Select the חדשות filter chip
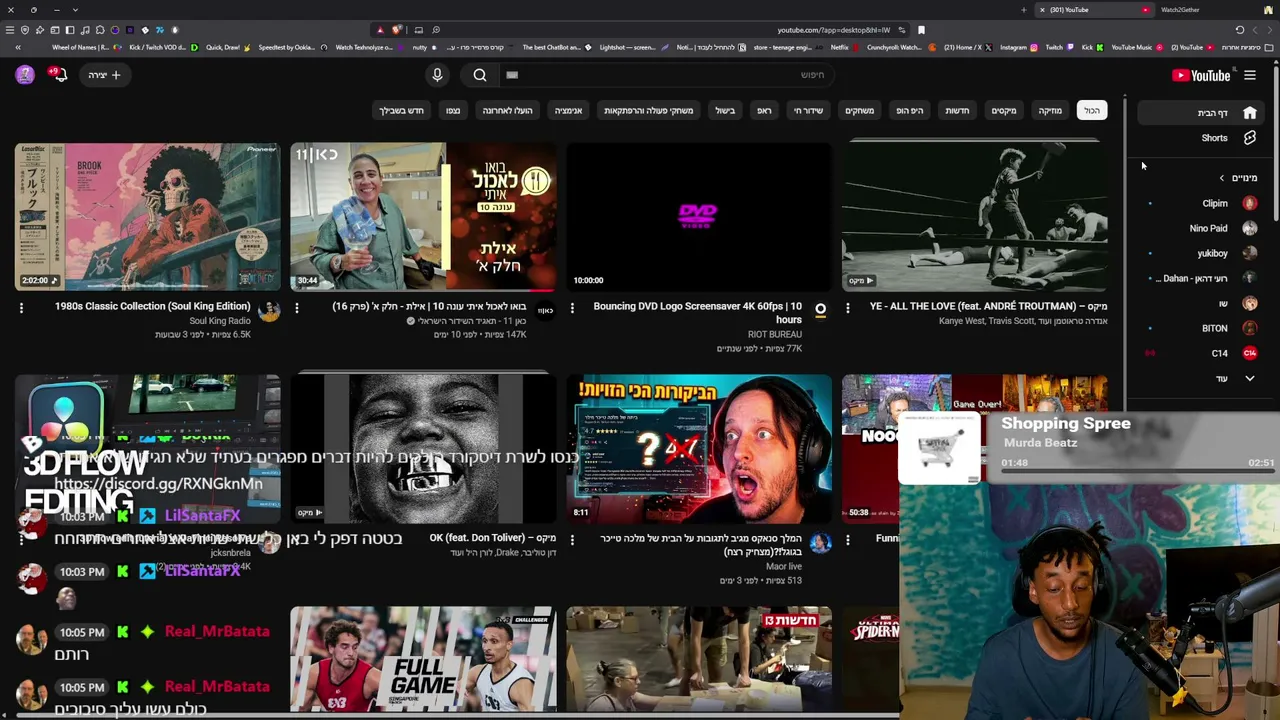1280x720 pixels. tap(958, 110)
